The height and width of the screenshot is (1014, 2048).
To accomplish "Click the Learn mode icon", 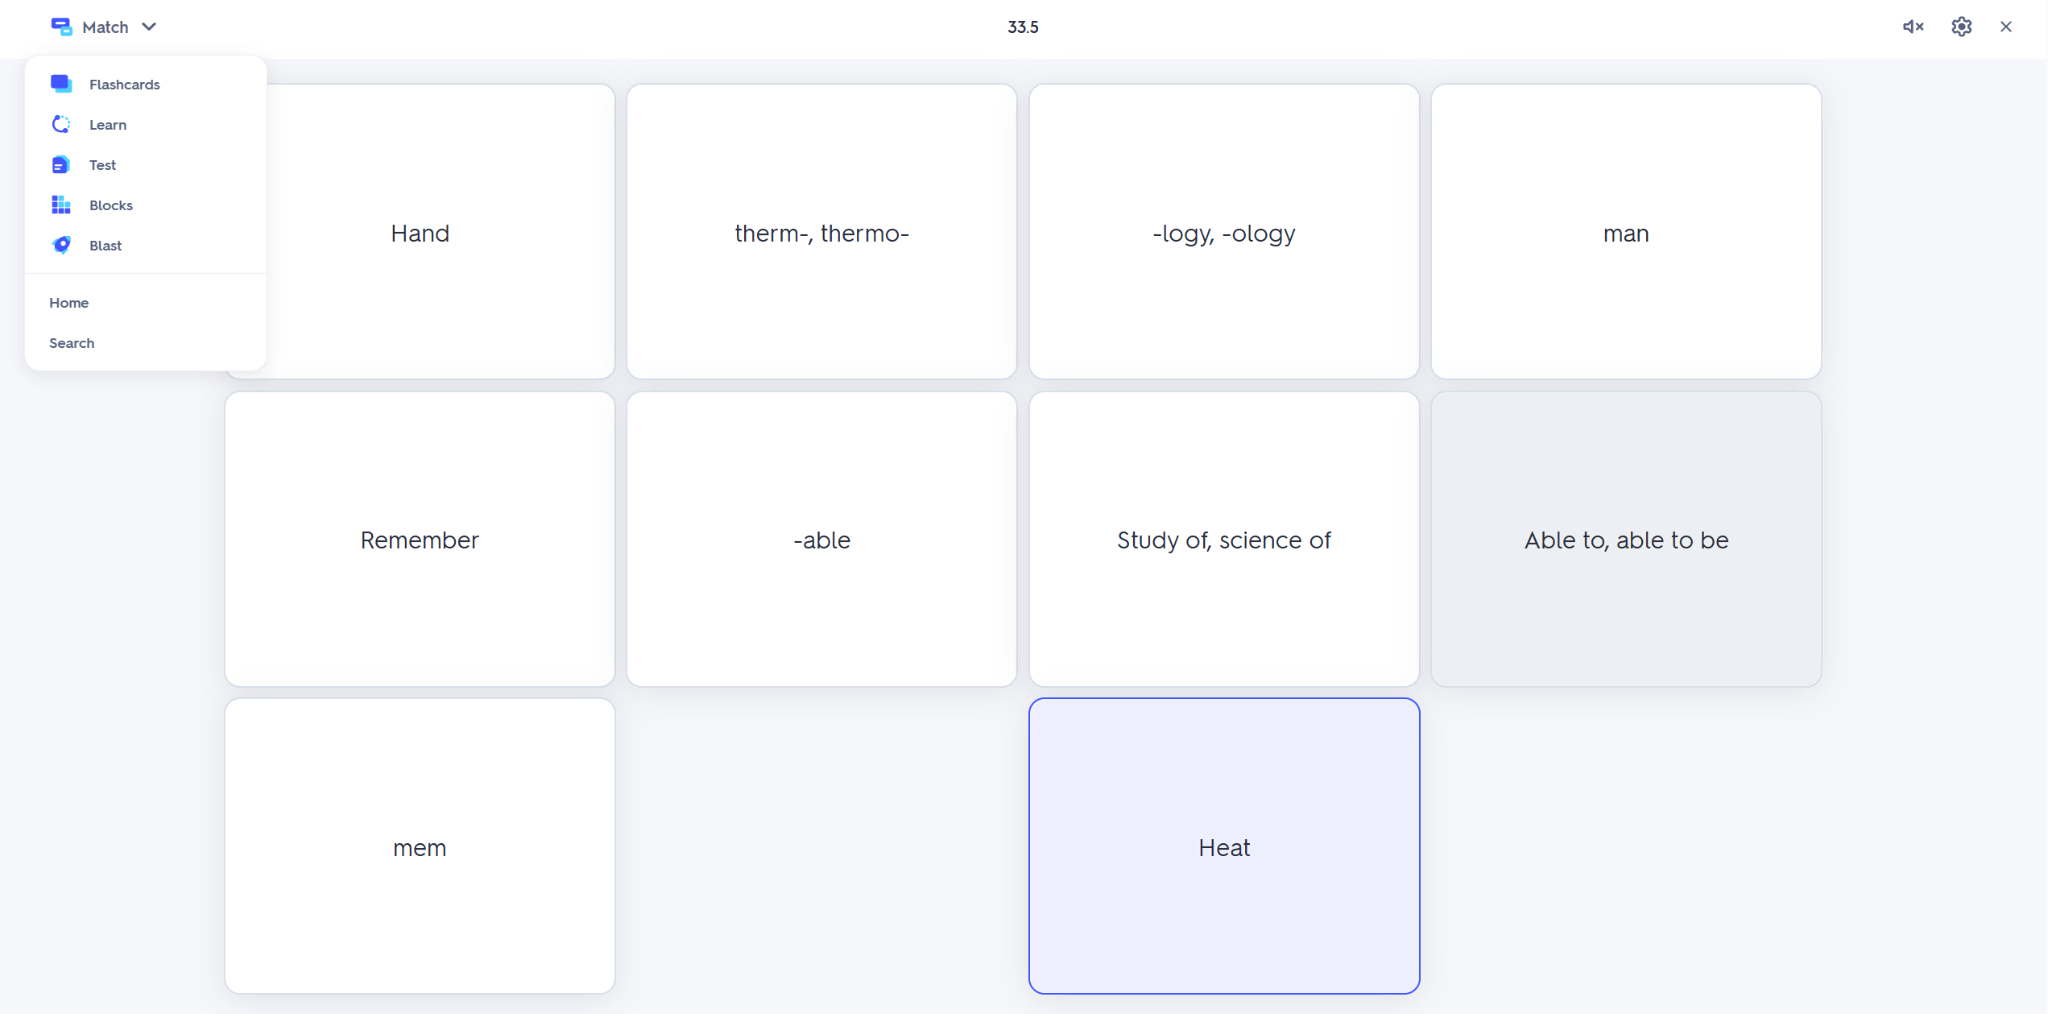I will pyautogui.click(x=61, y=124).
